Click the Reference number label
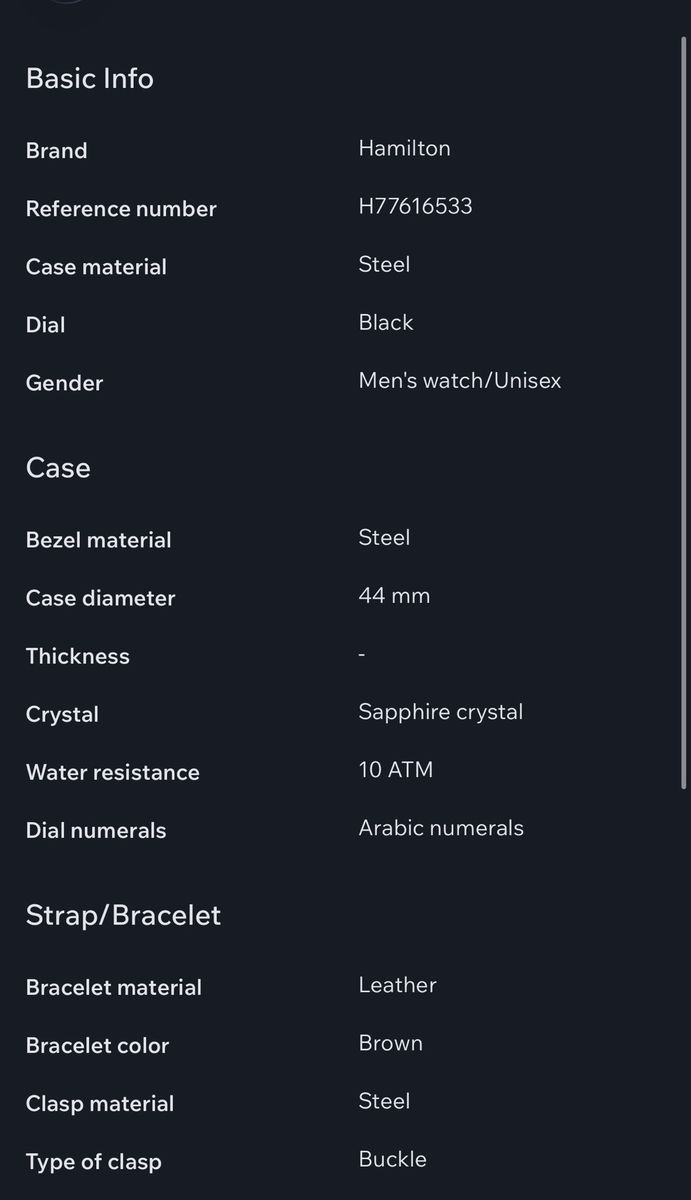Screen dimensions: 691x1200 [x=121, y=209]
